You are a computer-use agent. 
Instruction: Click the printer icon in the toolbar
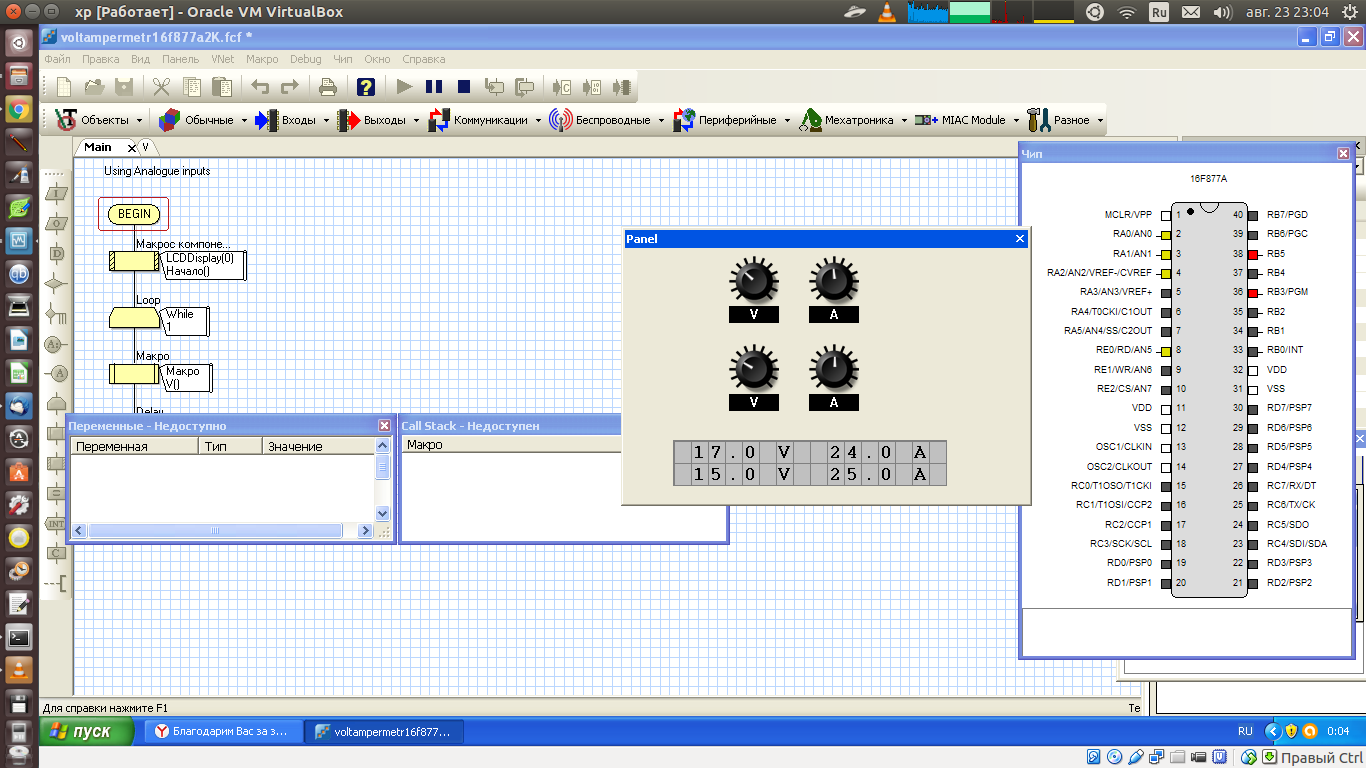coord(327,87)
